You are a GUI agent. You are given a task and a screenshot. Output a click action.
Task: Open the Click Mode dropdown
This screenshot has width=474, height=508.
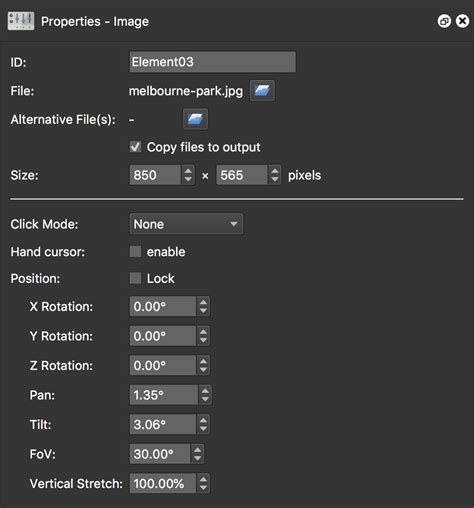(x=186, y=224)
